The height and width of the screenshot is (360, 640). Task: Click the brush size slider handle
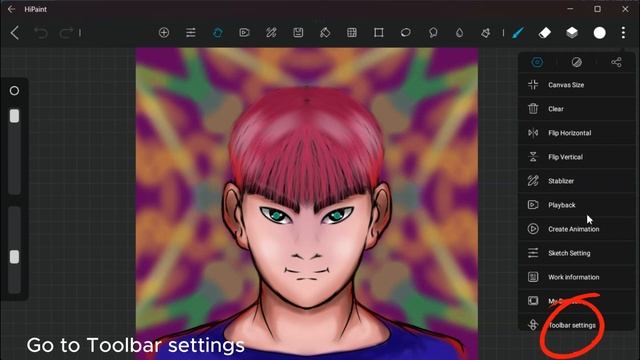[x=14, y=116]
